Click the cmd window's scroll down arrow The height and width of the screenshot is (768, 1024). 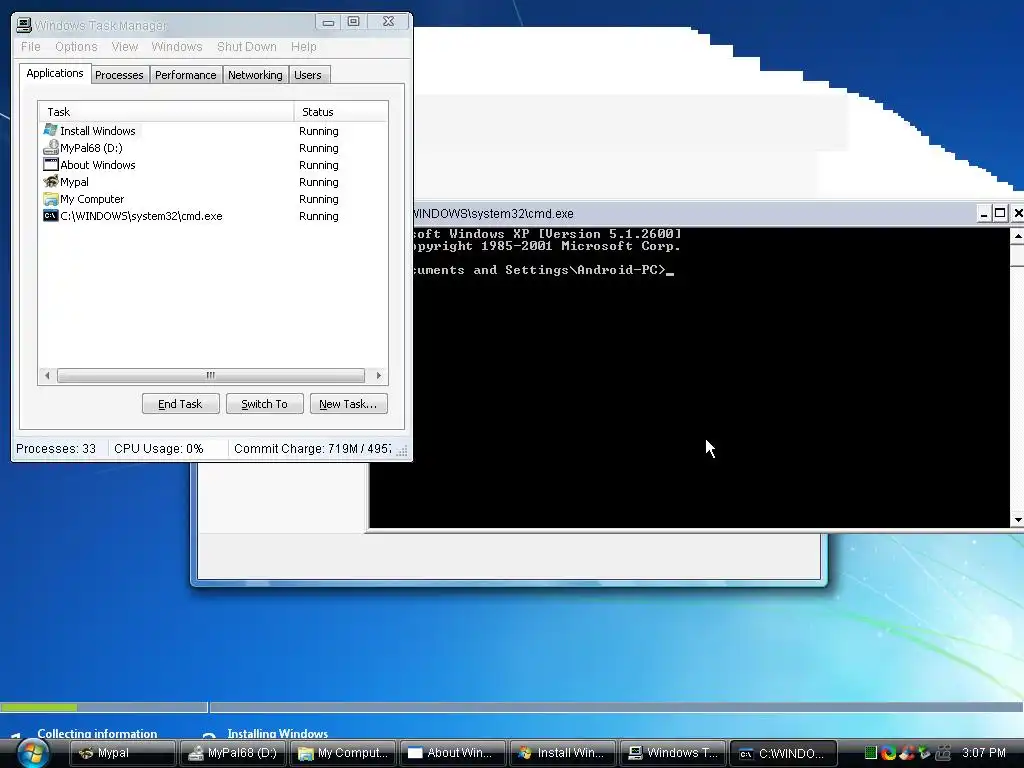(x=1017, y=520)
